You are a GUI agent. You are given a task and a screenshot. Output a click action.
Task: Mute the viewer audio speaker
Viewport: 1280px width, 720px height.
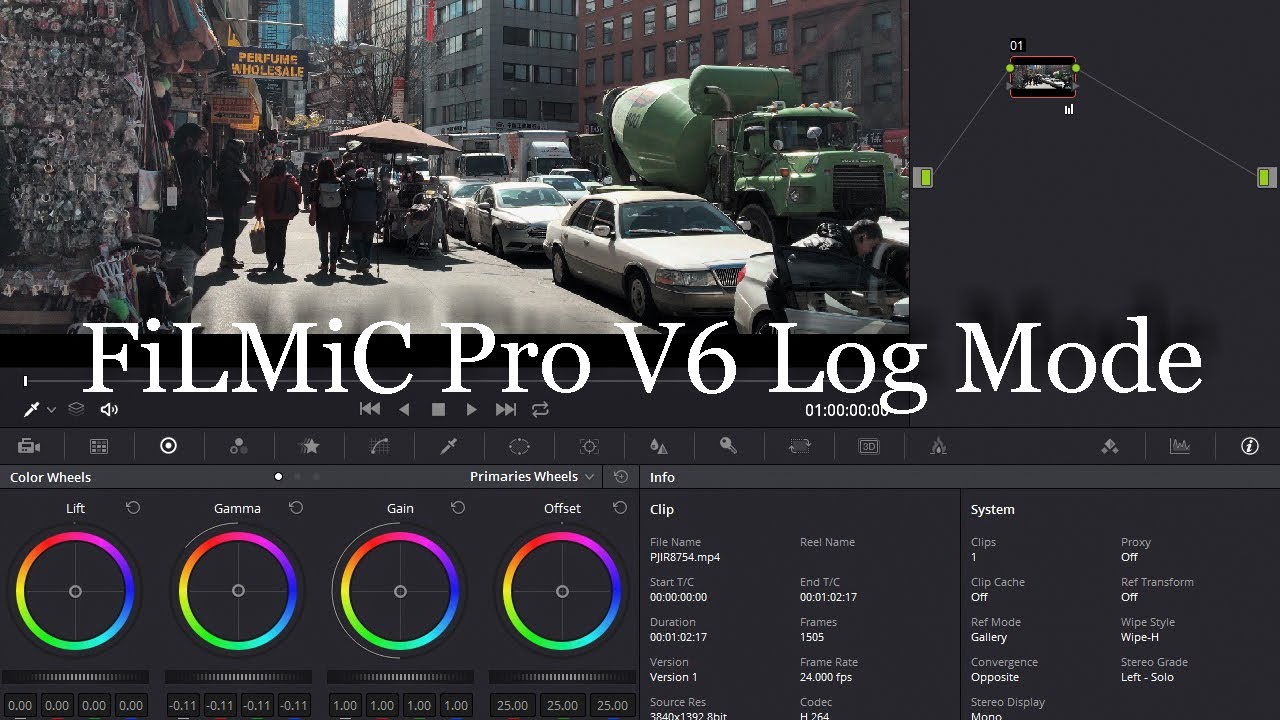coord(109,409)
